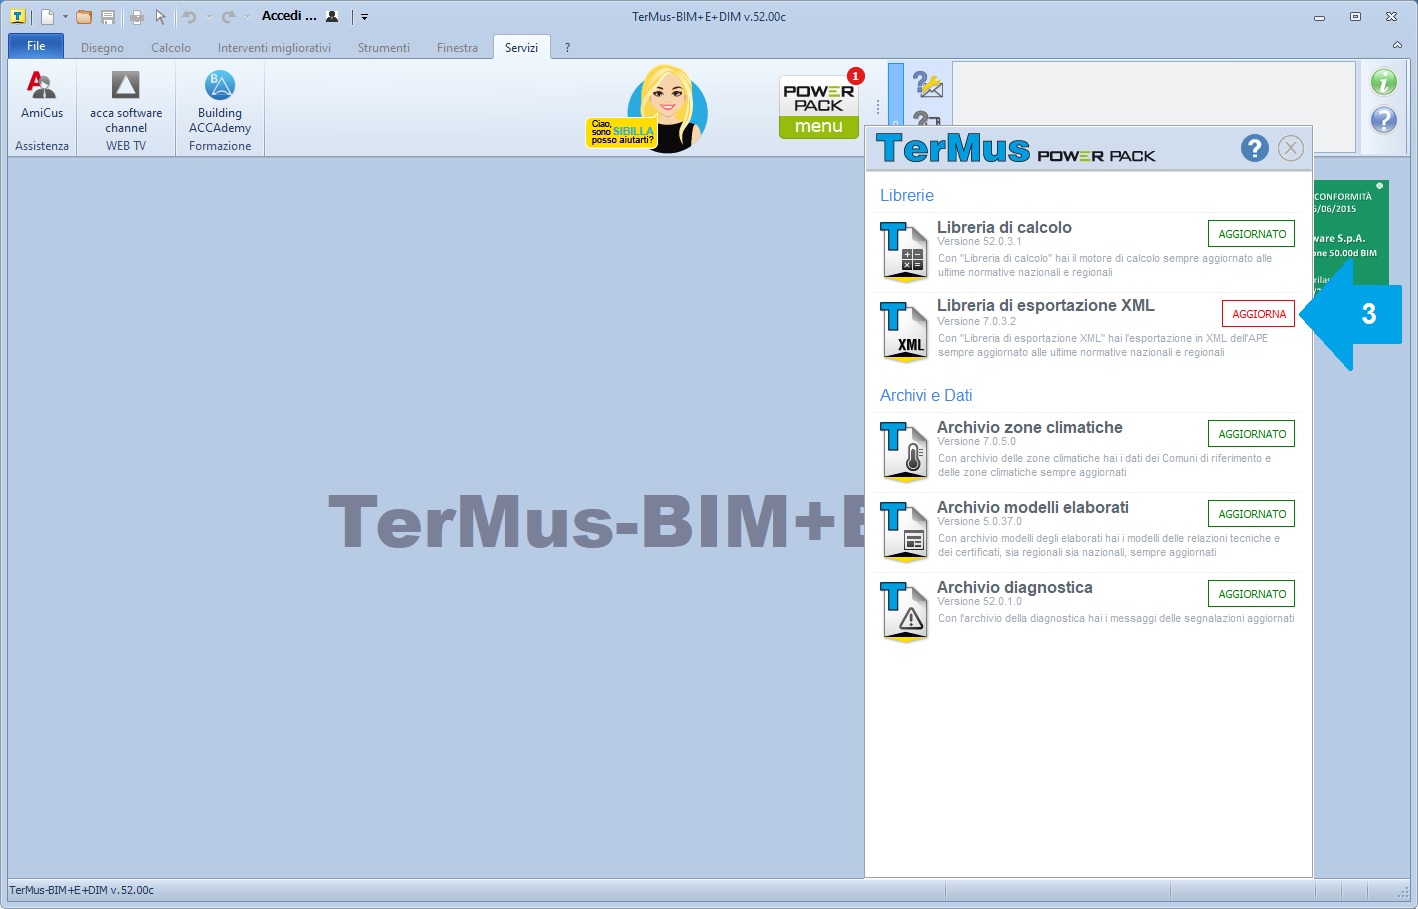This screenshot has height=909, width=1418.
Task: Open the Interventi migliorativi tab
Action: point(274,47)
